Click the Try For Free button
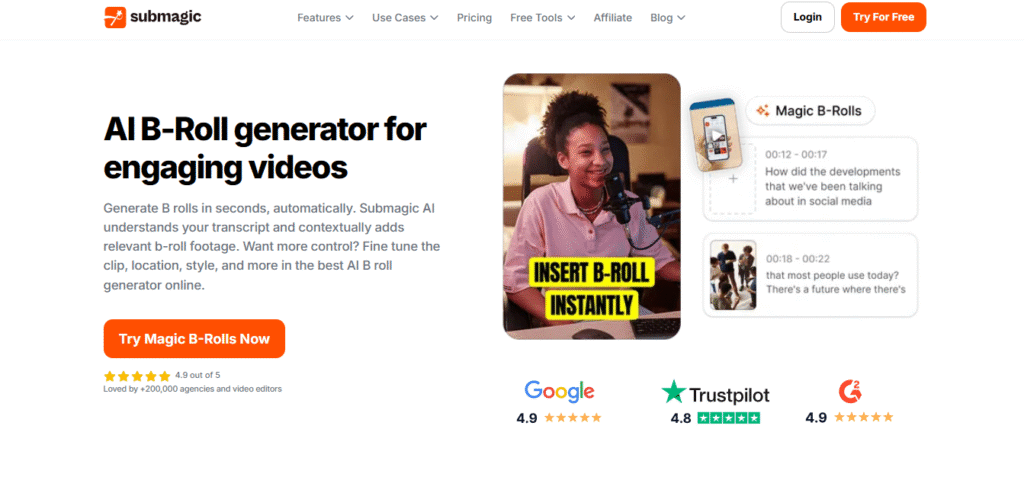This screenshot has width=1024, height=477. click(x=883, y=17)
